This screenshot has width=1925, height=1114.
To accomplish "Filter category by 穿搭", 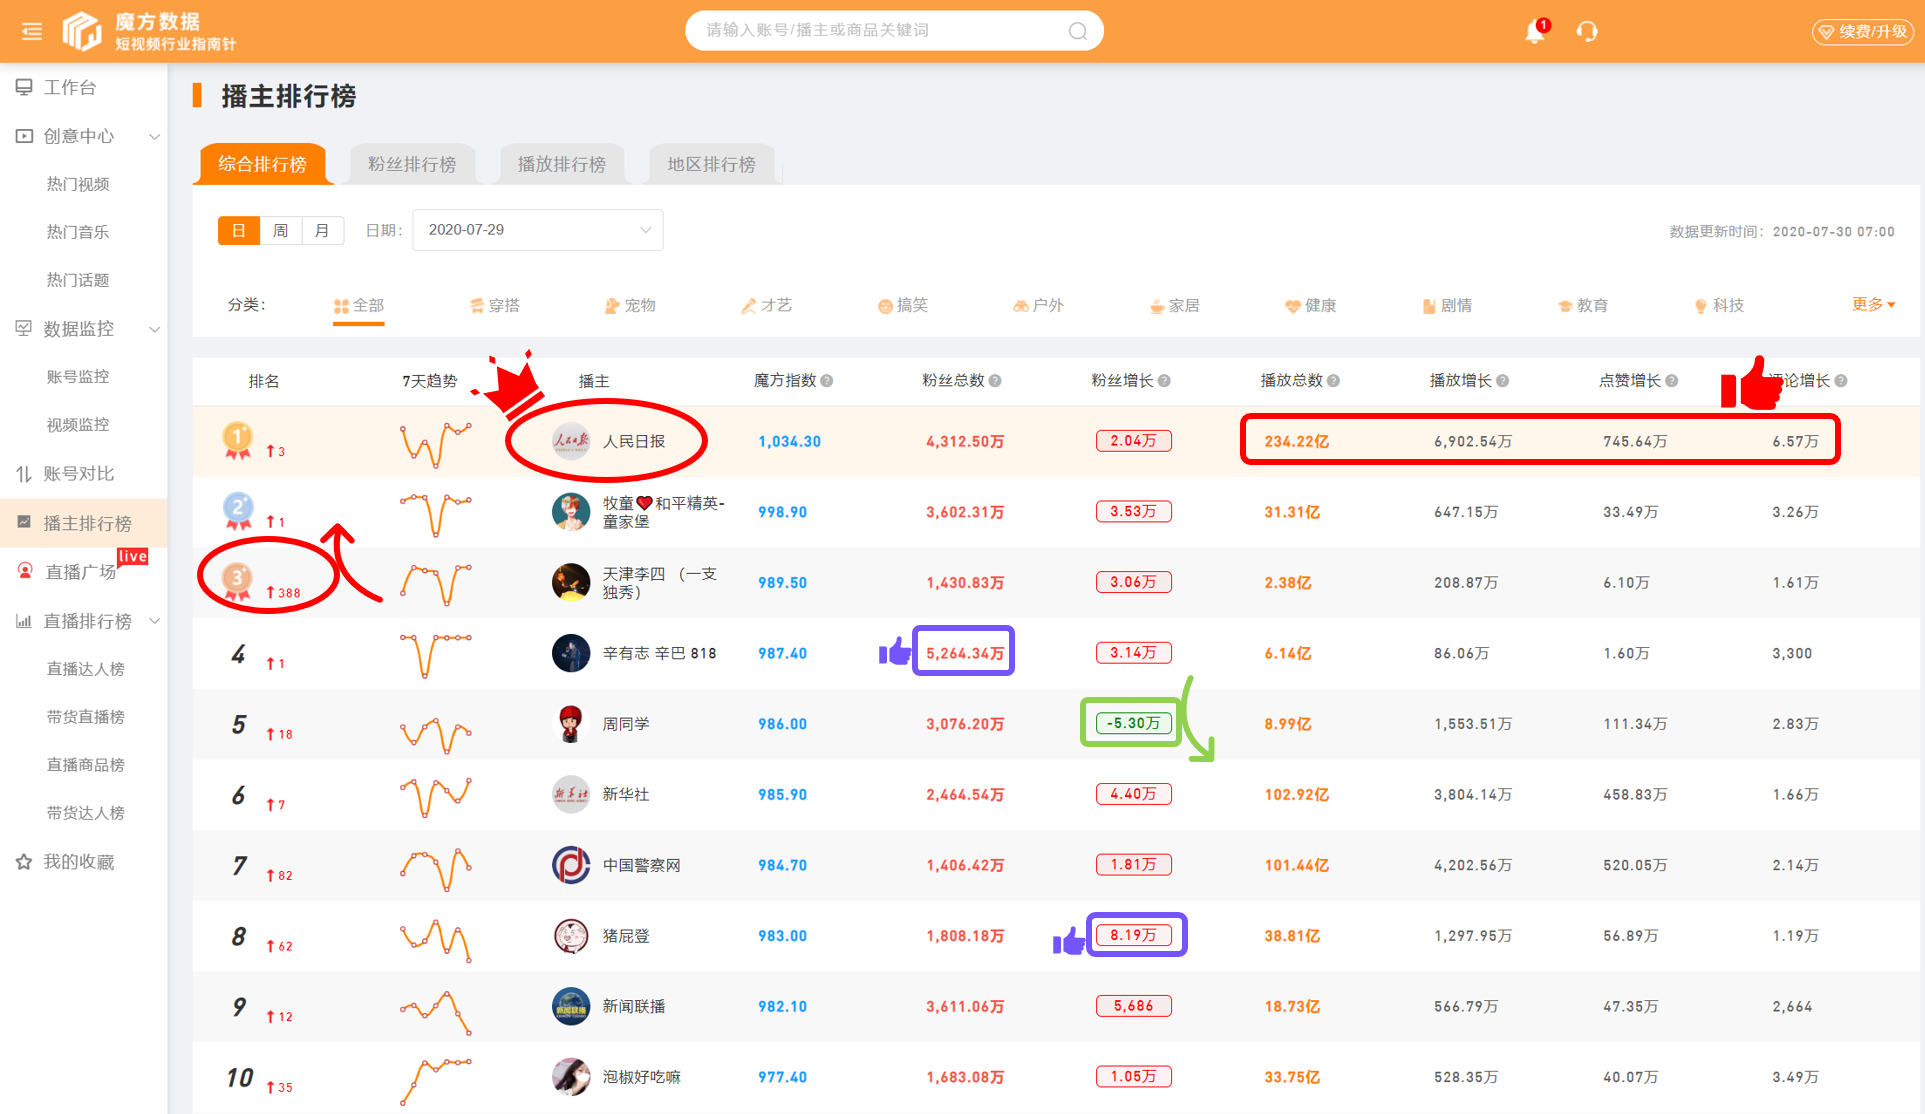I will (x=495, y=306).
